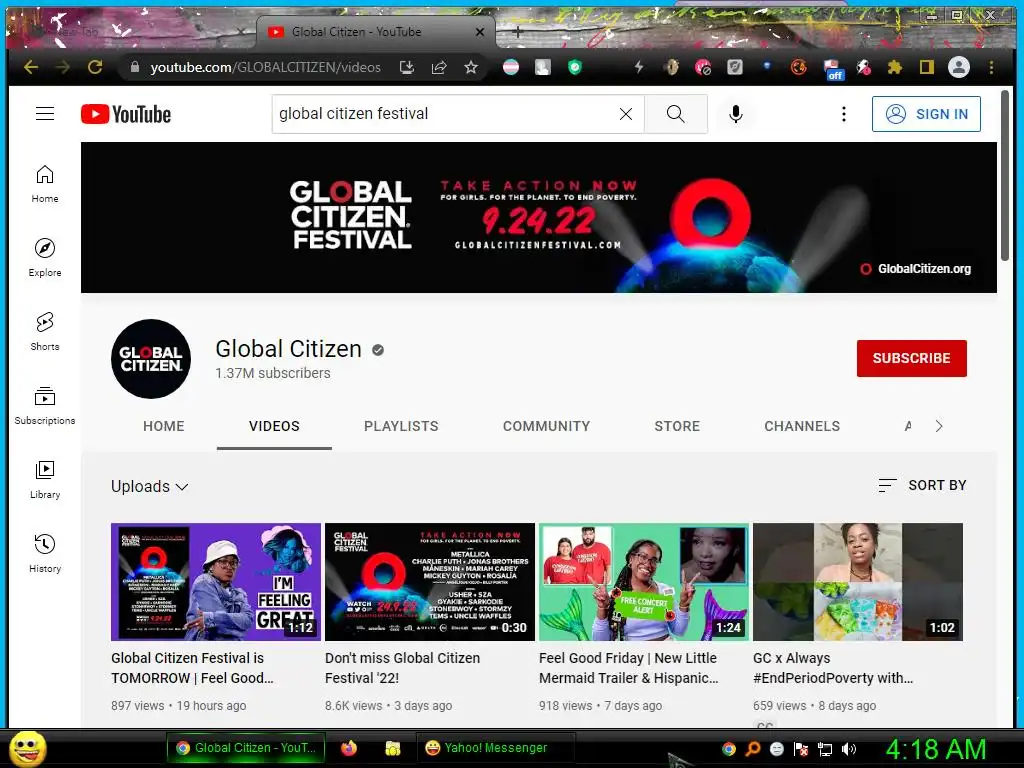Play the 0:30 festival lineup thumbnail
Viewport: 1024px width, 768px height.
(430, 581)
